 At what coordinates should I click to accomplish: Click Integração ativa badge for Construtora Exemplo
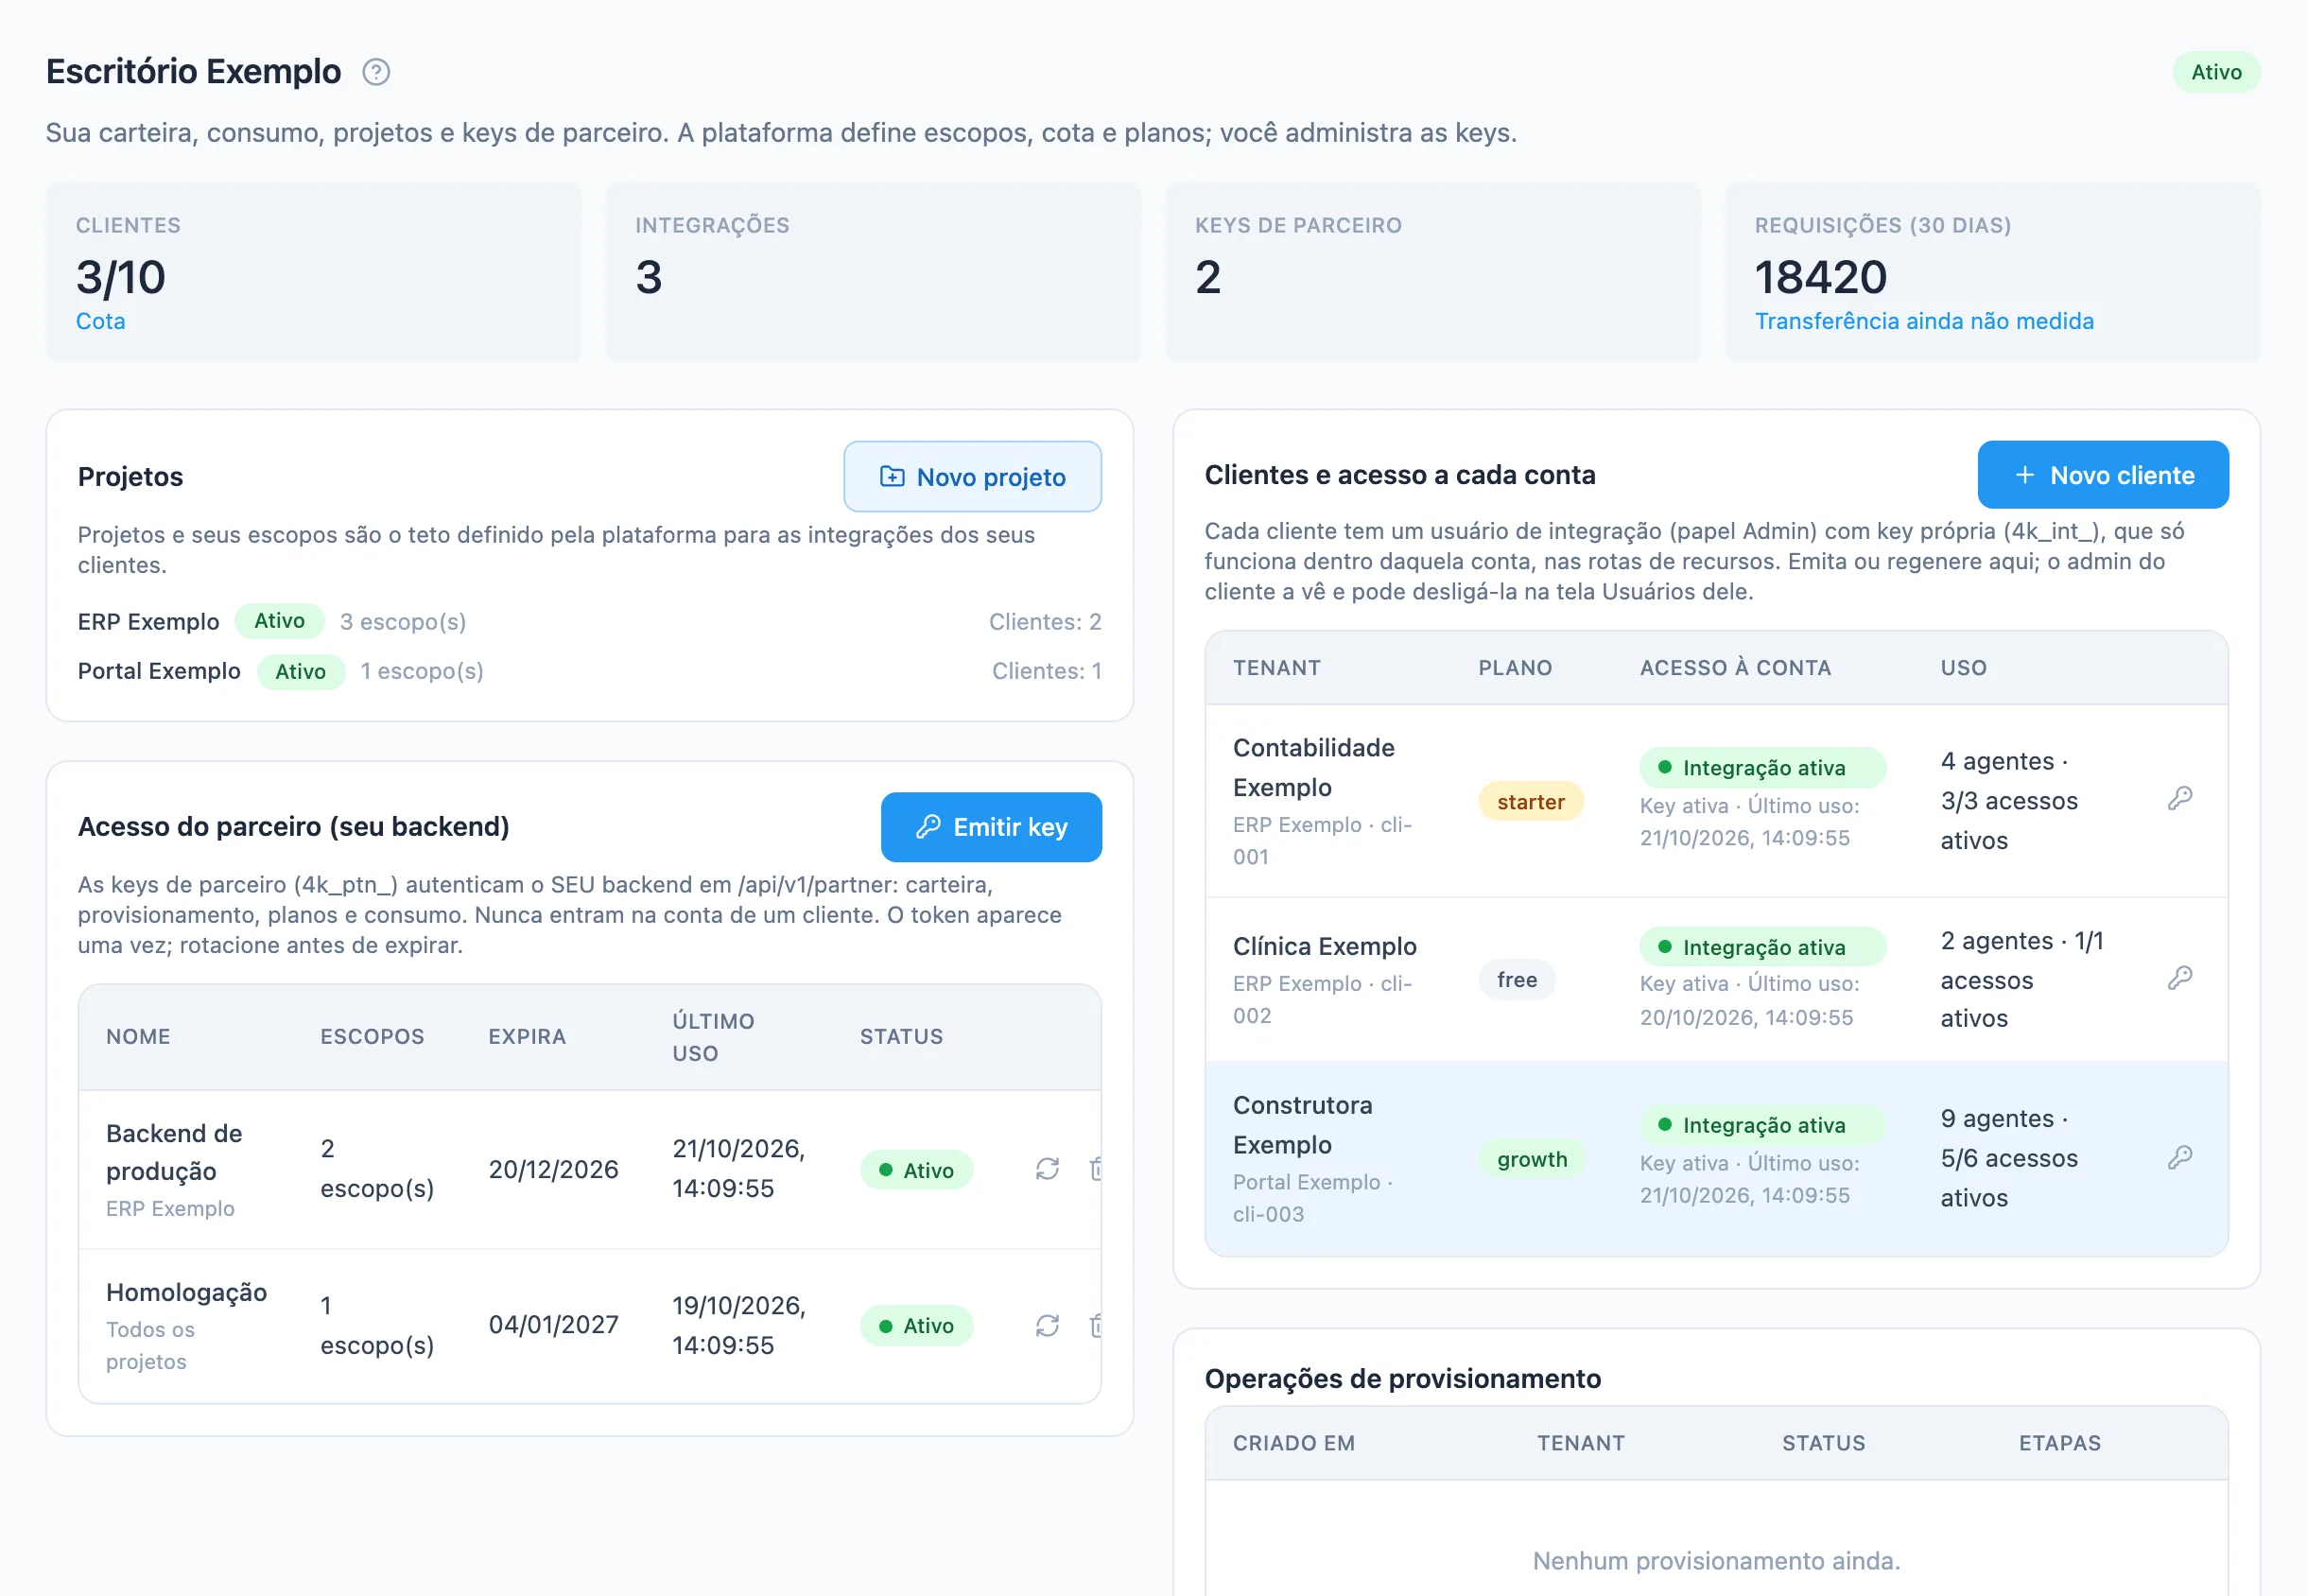[1762, 1125]
